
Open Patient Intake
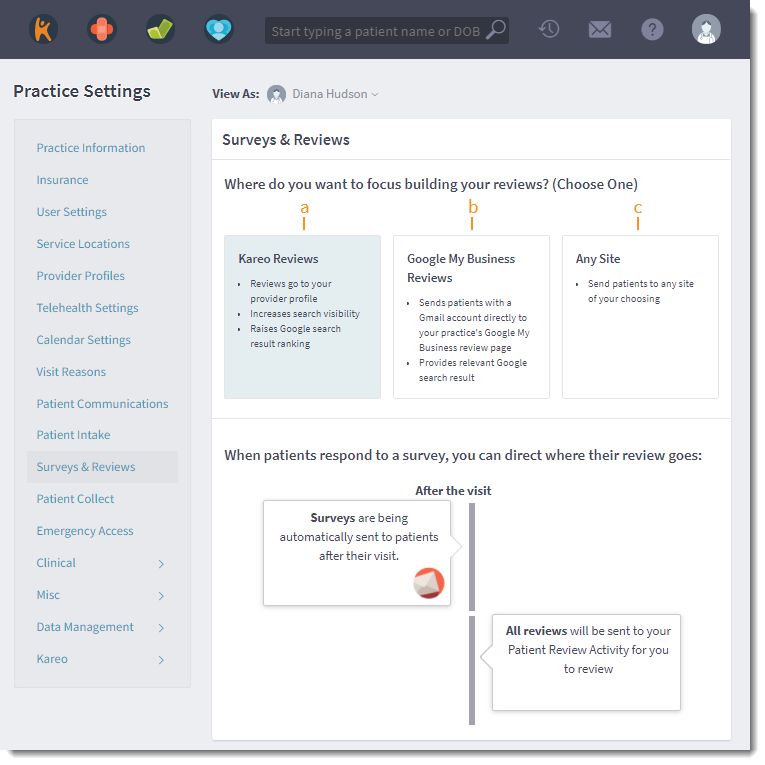tap(73, 435)
